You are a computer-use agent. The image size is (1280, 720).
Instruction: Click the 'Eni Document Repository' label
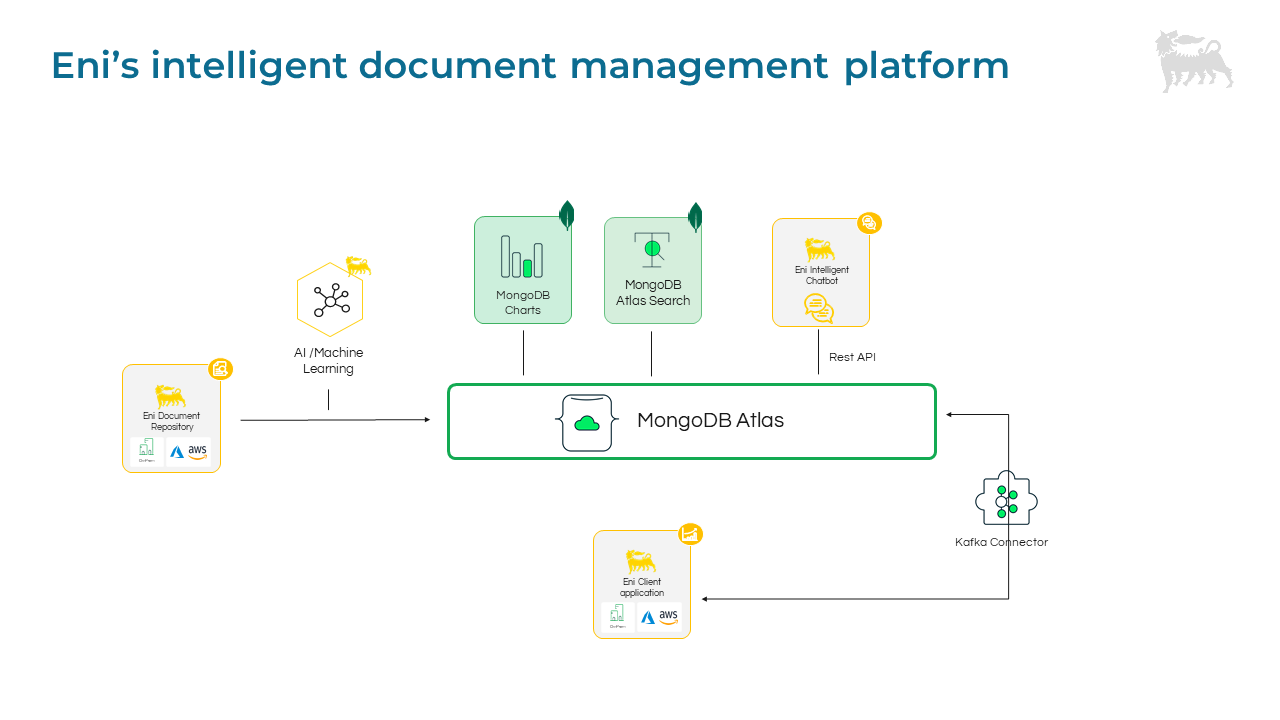click(171, 422)
